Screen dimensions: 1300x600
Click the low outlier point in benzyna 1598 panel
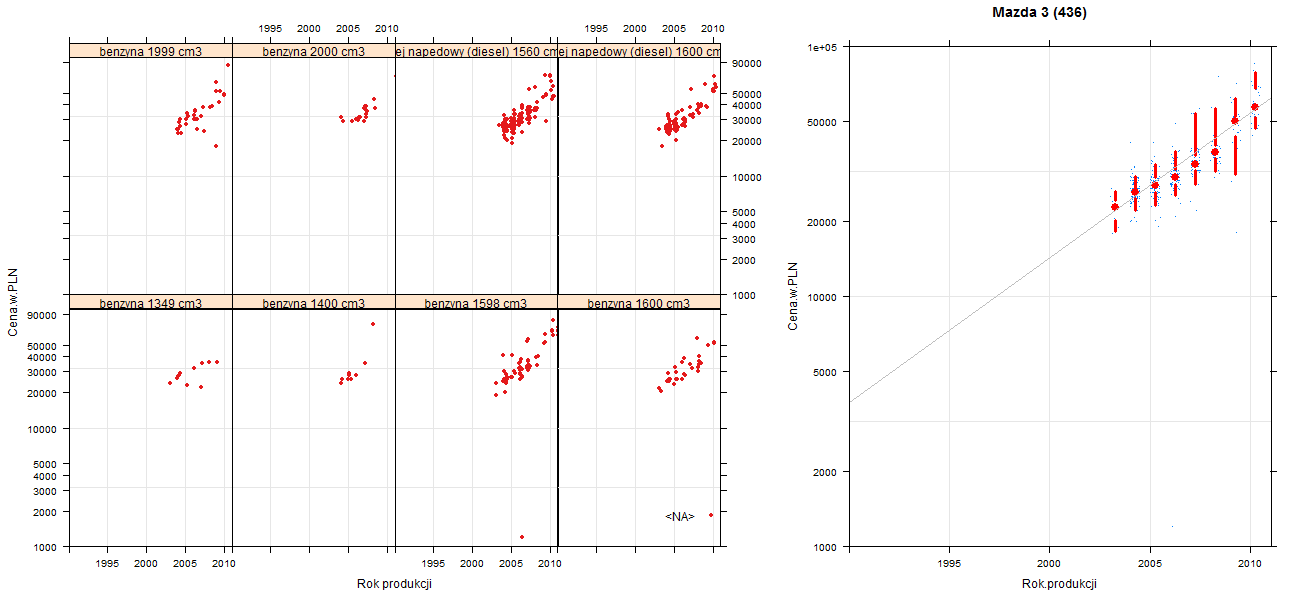pyautogui.click(x=522, y=537)
